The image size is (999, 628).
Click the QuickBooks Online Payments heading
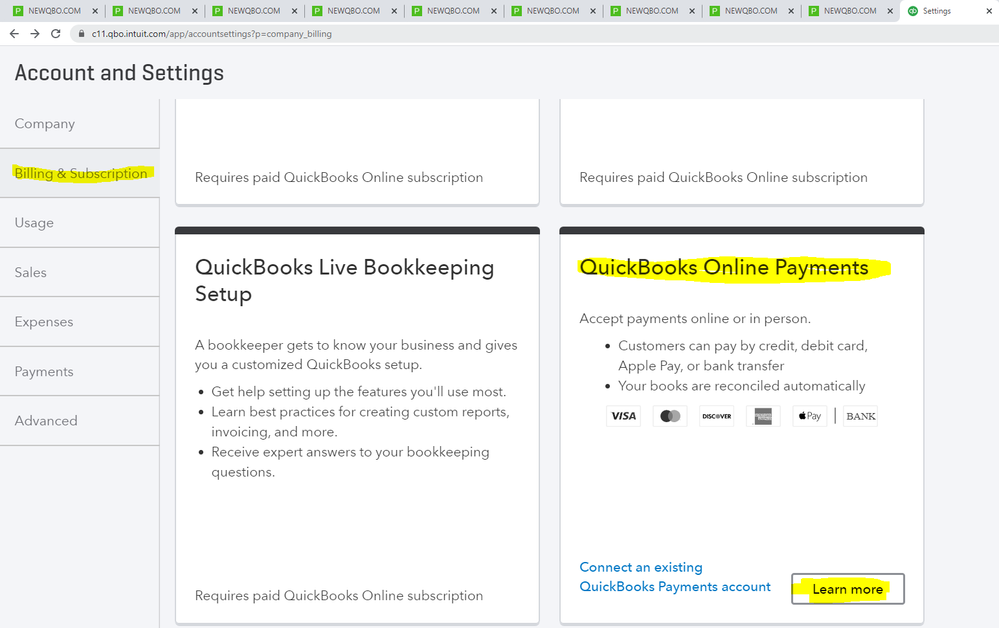coord(724,268)
